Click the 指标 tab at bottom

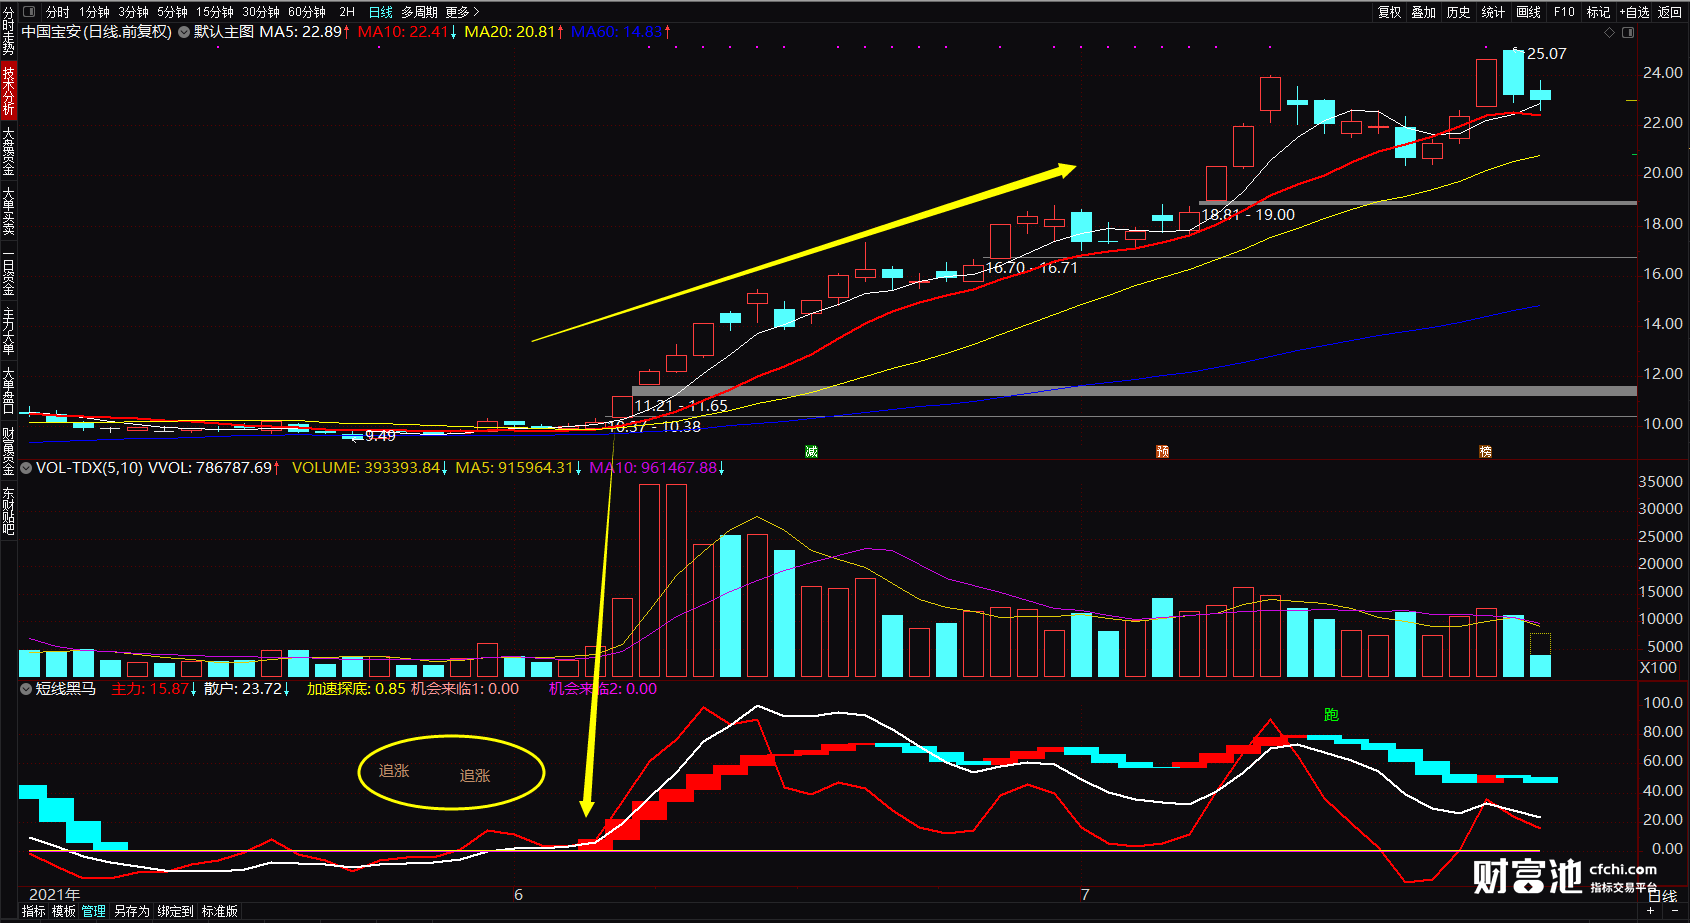point(34,911)
